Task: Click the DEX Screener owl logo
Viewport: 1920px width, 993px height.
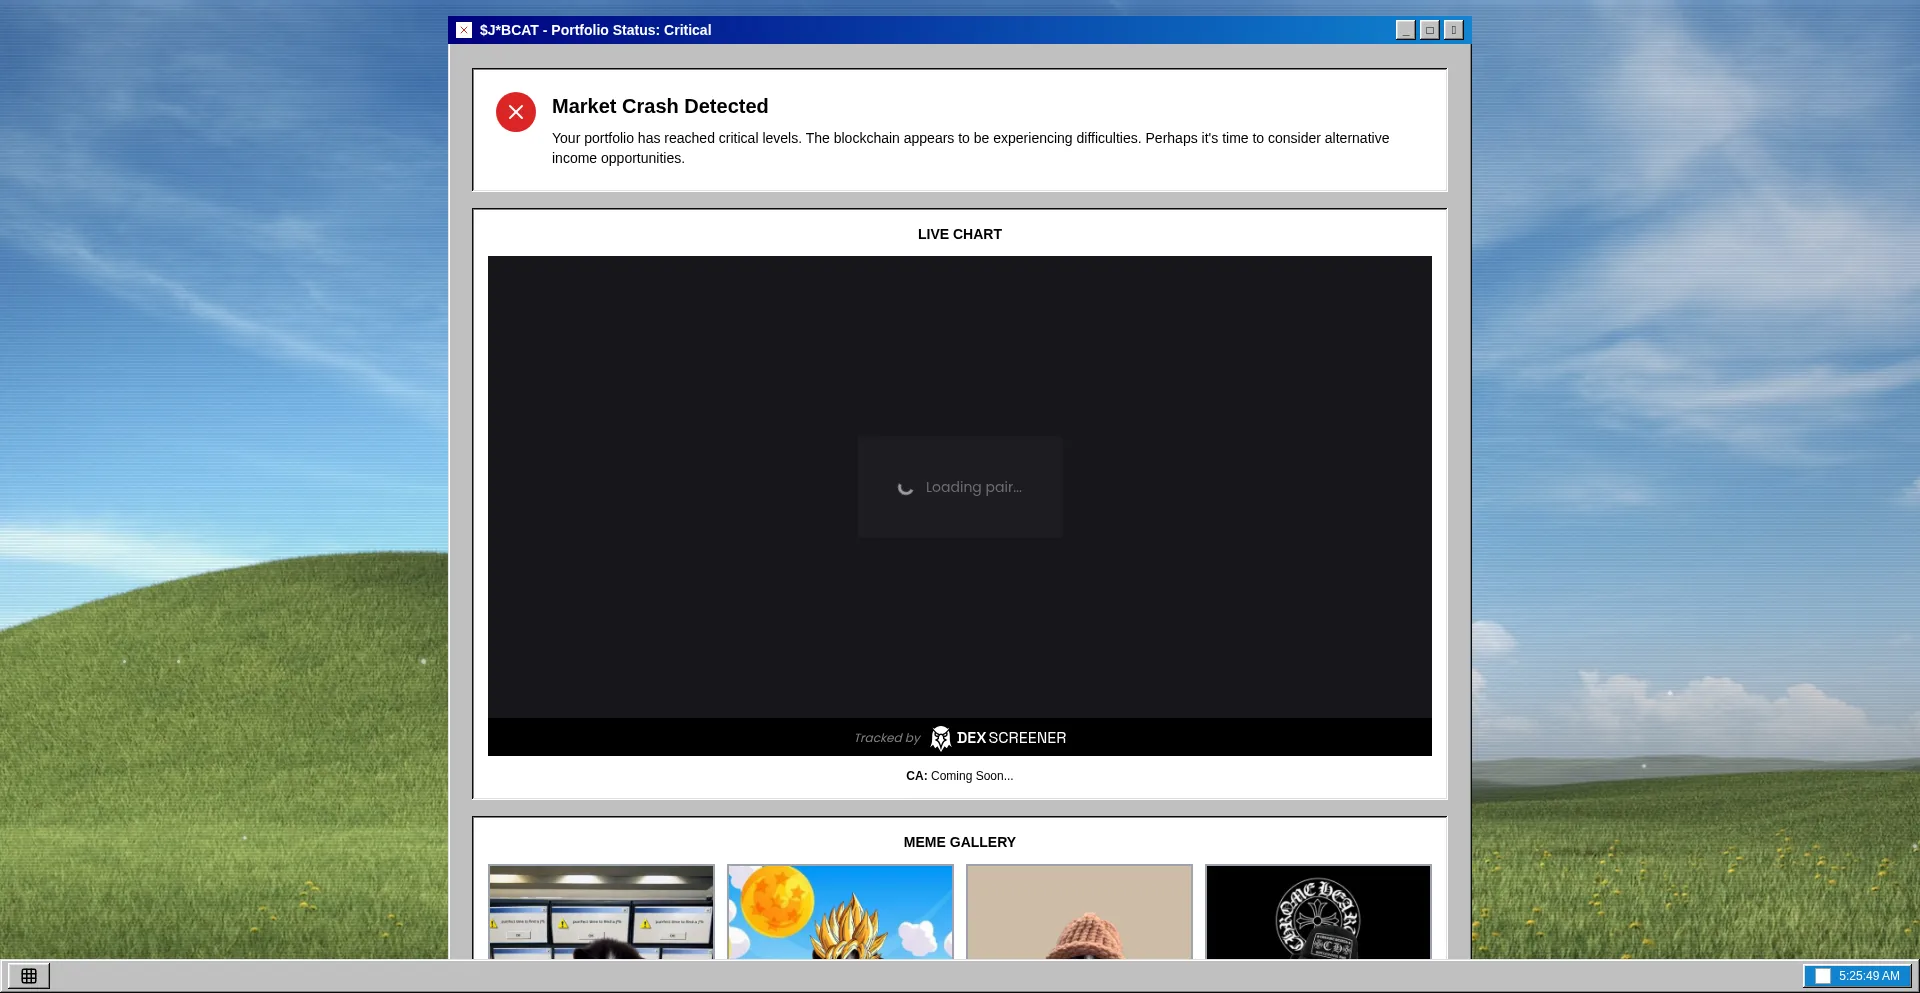Action: point(940,738)
